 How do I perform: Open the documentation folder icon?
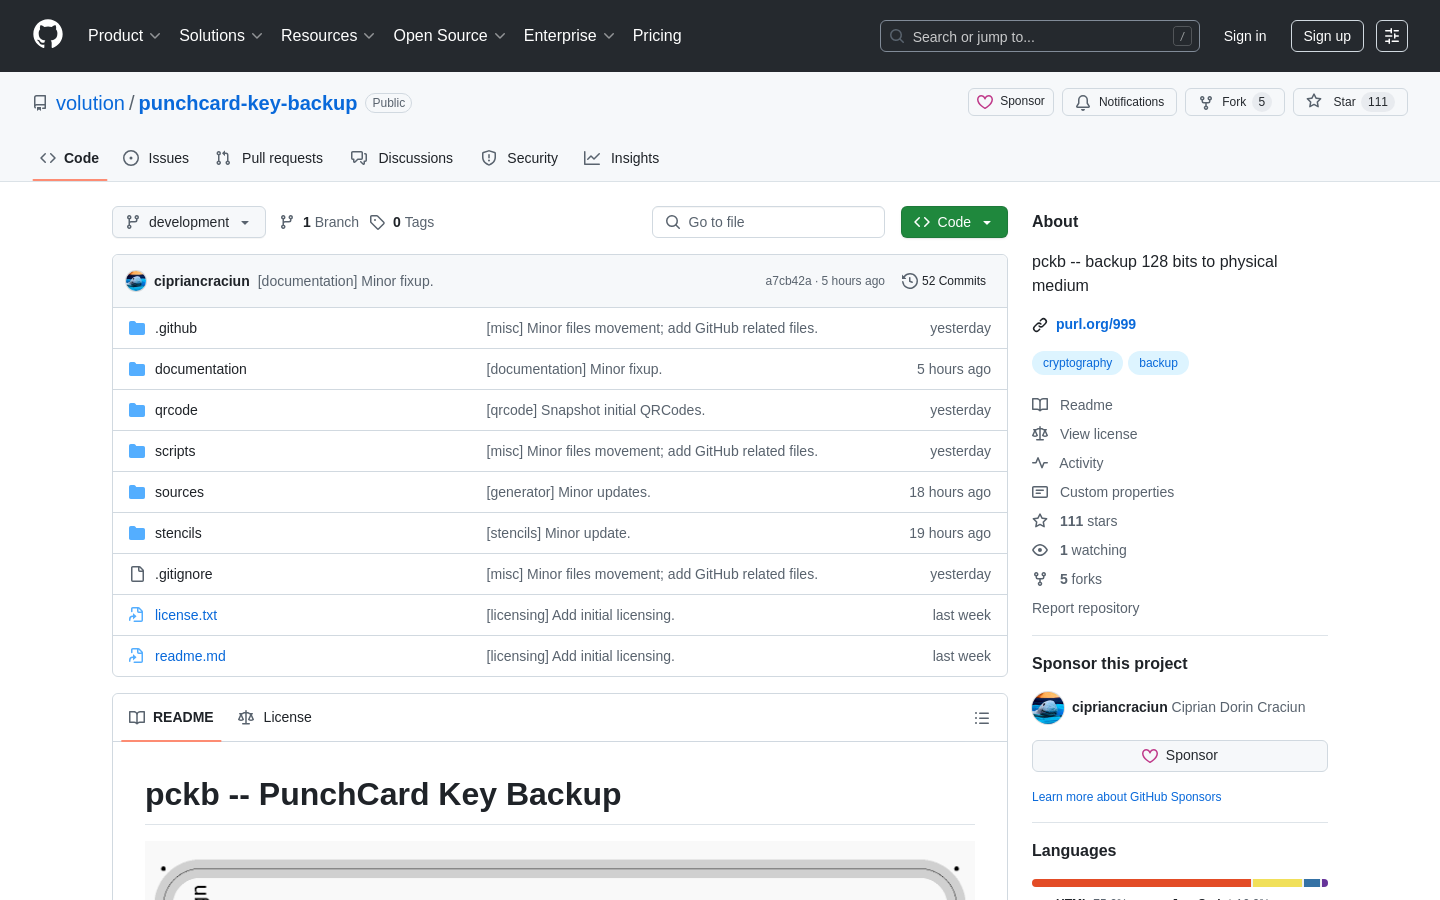(137, 369)
